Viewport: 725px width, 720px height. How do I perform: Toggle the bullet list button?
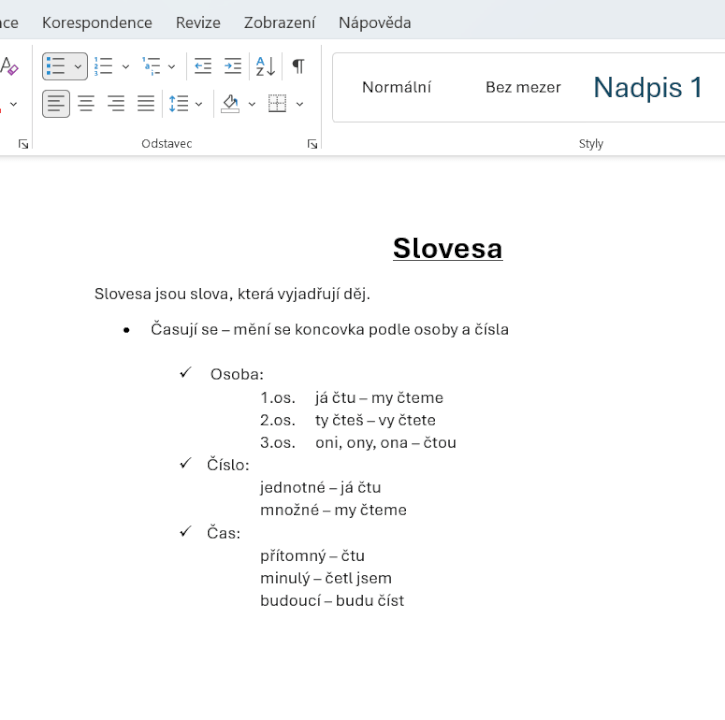pyautogui.click(x=56, y=66)
